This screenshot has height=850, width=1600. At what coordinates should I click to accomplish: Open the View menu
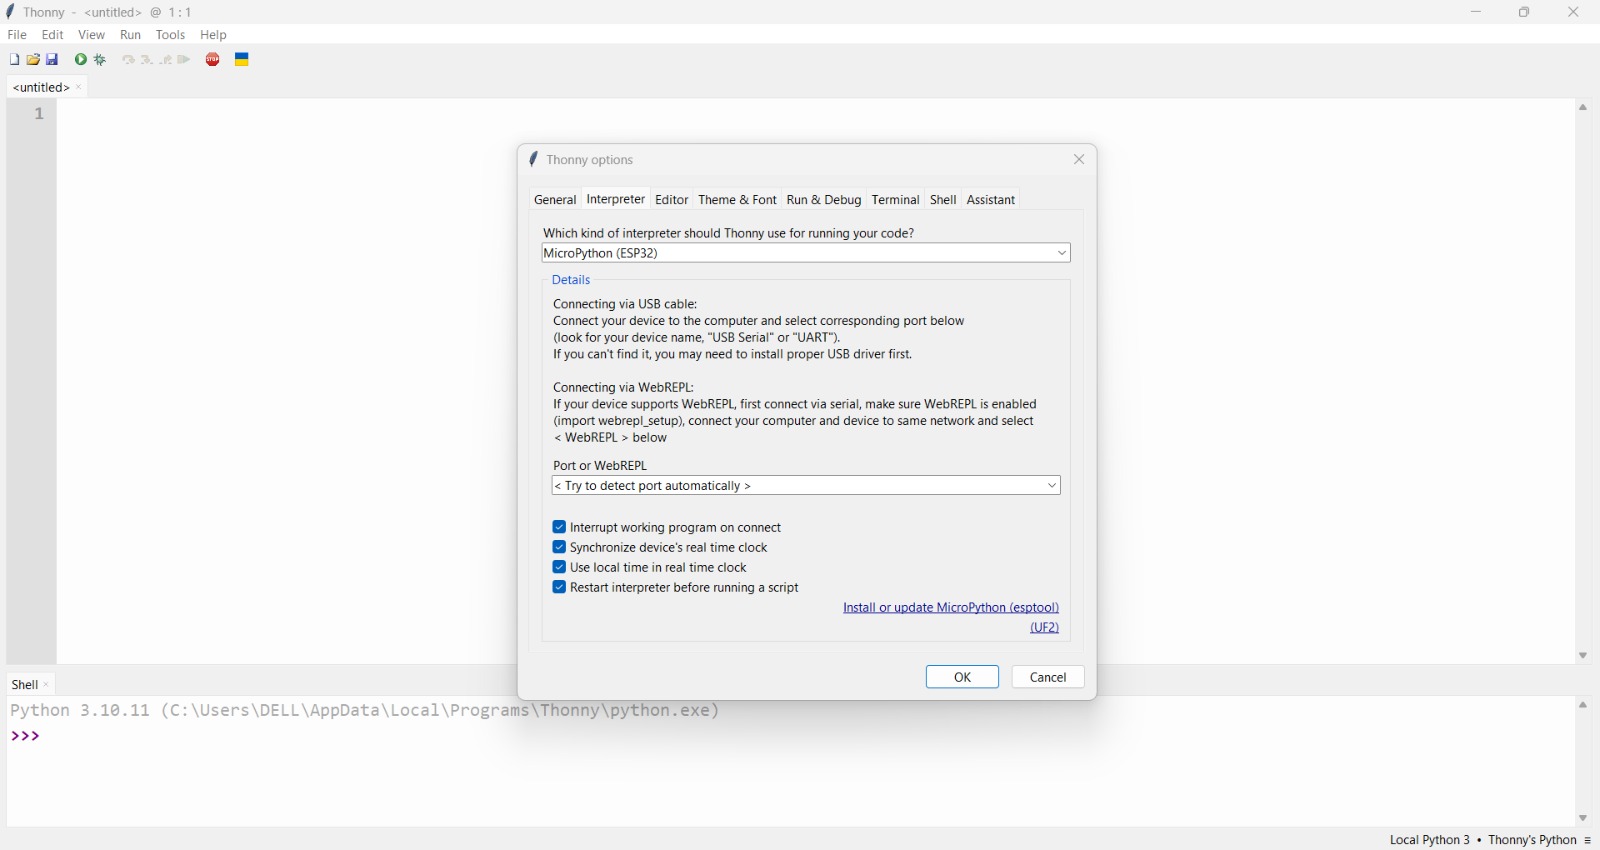pyautogui.click(x=92, y=35)
